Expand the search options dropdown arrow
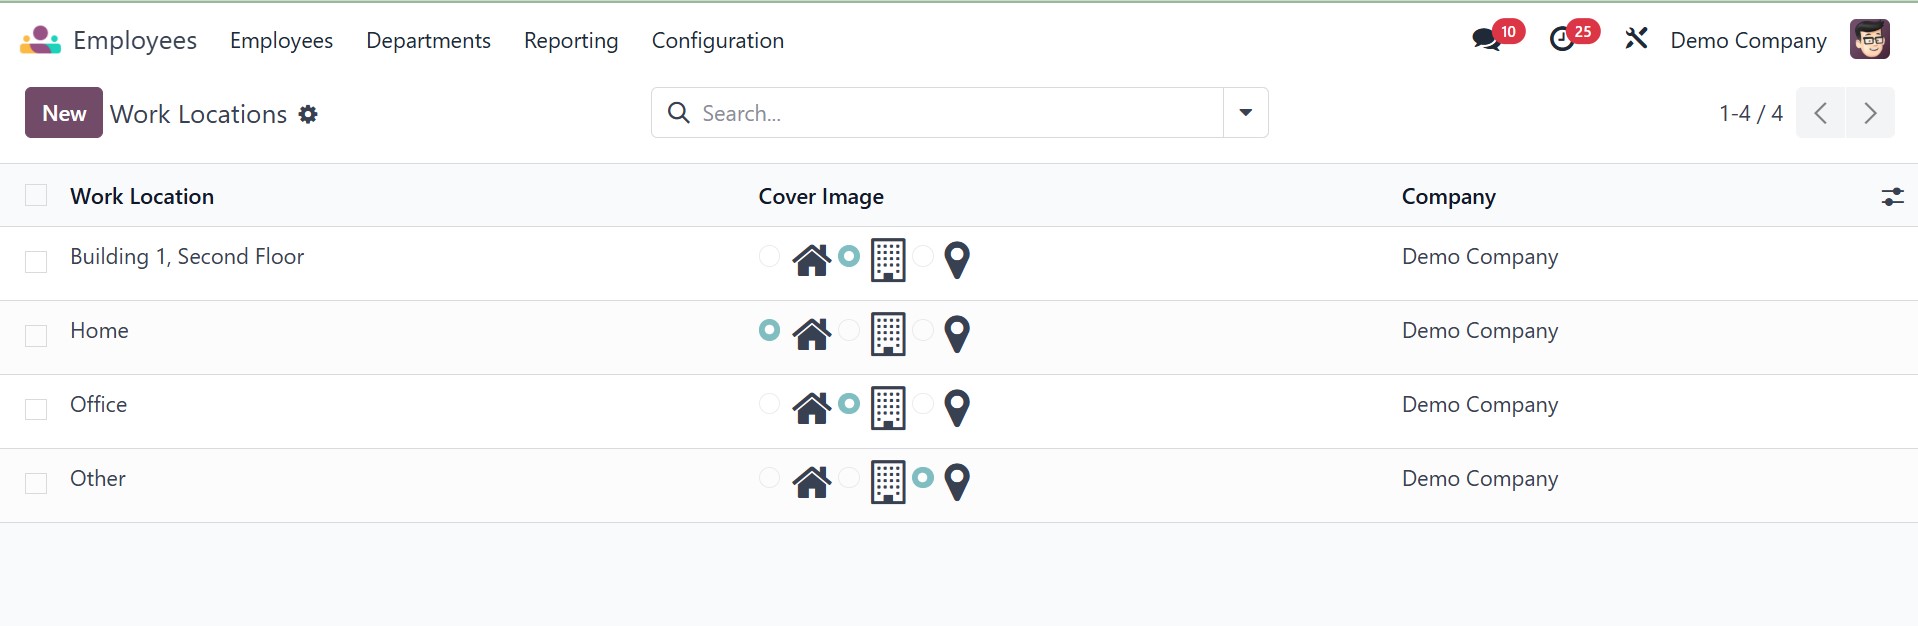Image resolution: width=1918 pixels, height=626 pixels. click(x=1245, y=113)
